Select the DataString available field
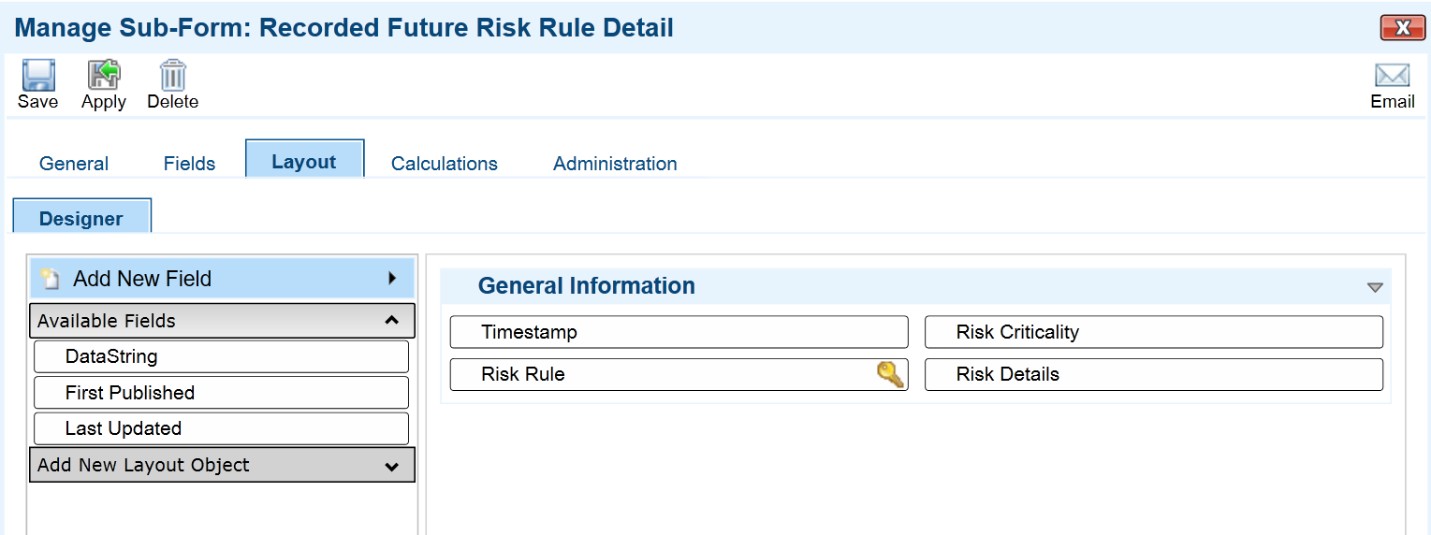 [x=221, y=356]
